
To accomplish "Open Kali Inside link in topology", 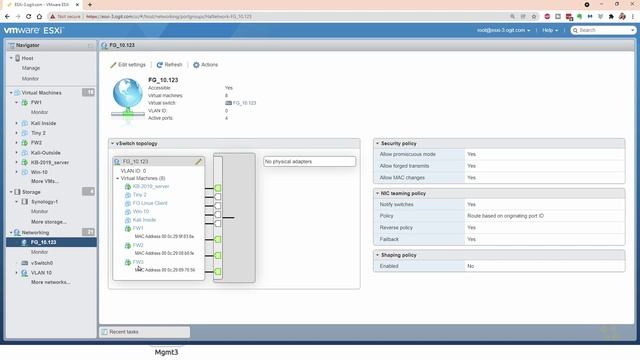I will [x=144, y=220].
